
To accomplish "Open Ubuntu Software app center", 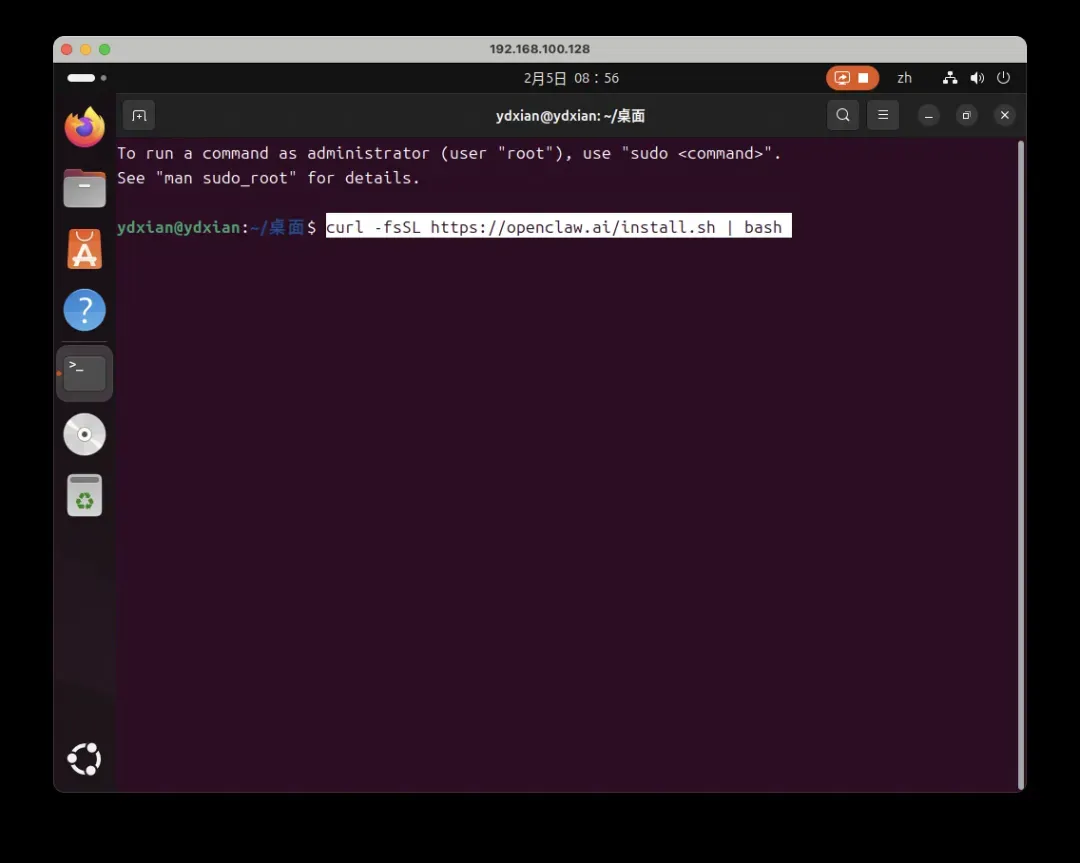I will tap(85, 249).
